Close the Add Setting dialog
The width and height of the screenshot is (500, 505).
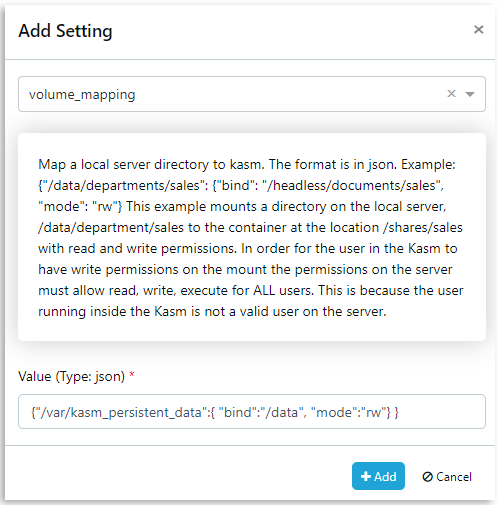(478, 30)
